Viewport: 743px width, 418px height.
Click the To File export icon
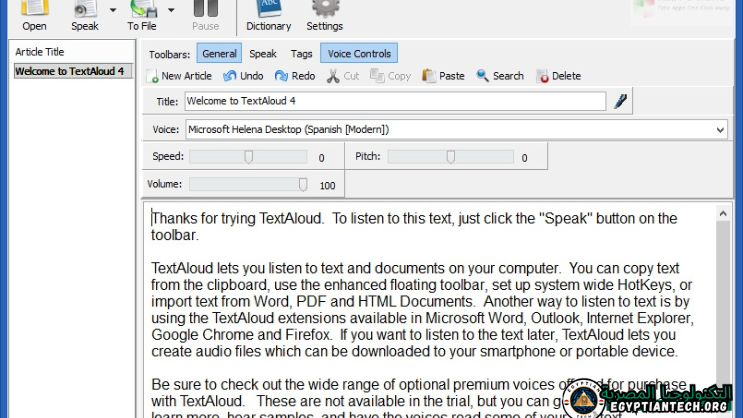pos(143,8)
